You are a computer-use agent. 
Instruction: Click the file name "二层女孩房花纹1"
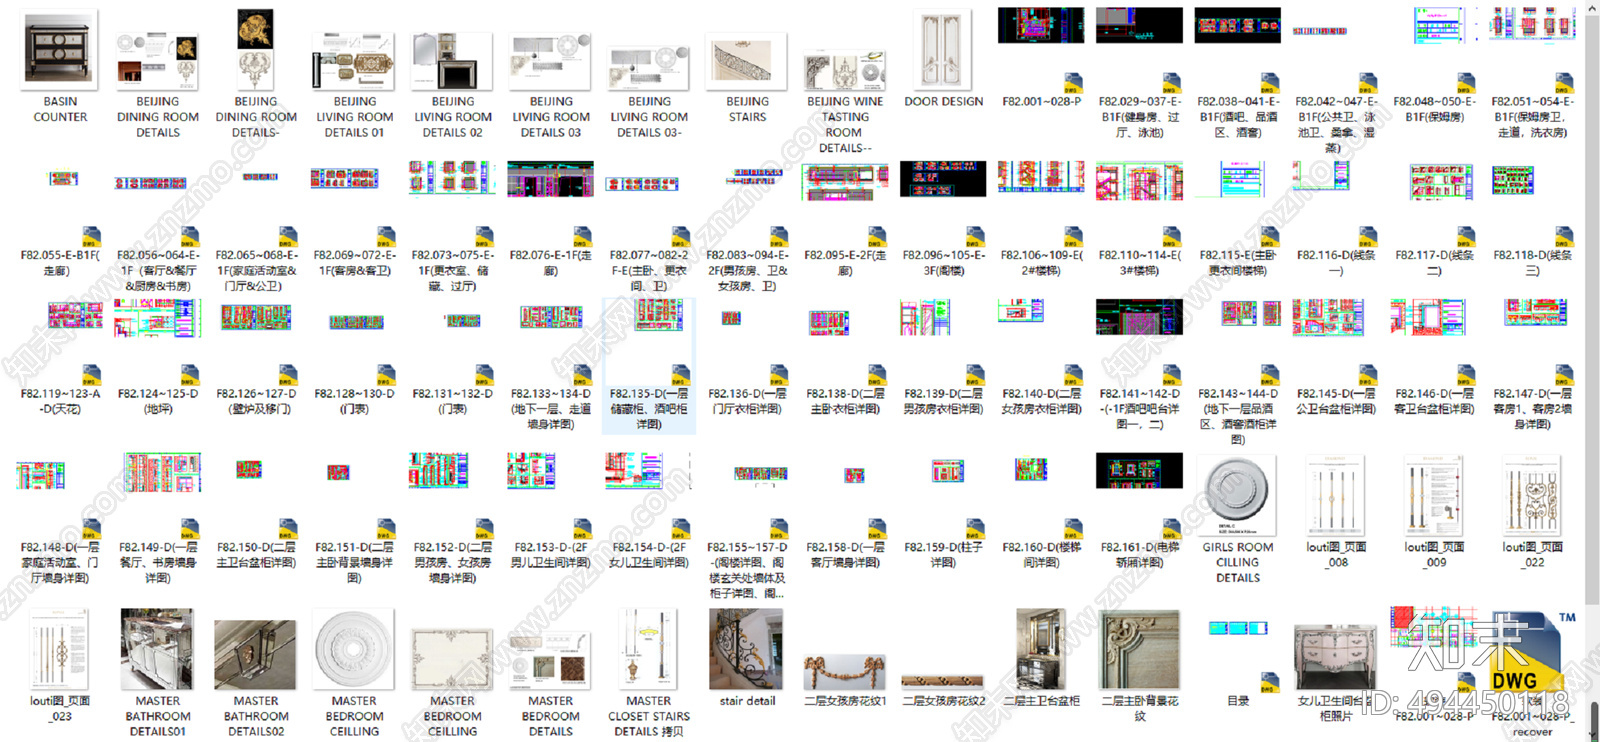(845, 701)
